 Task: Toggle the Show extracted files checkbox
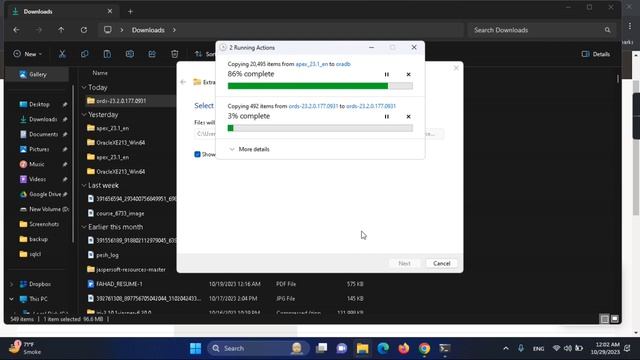(198, 154)
